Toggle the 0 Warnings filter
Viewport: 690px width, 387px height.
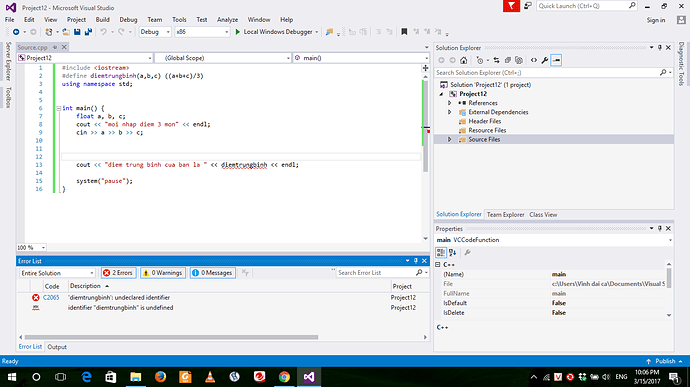(x=163, y=273)
